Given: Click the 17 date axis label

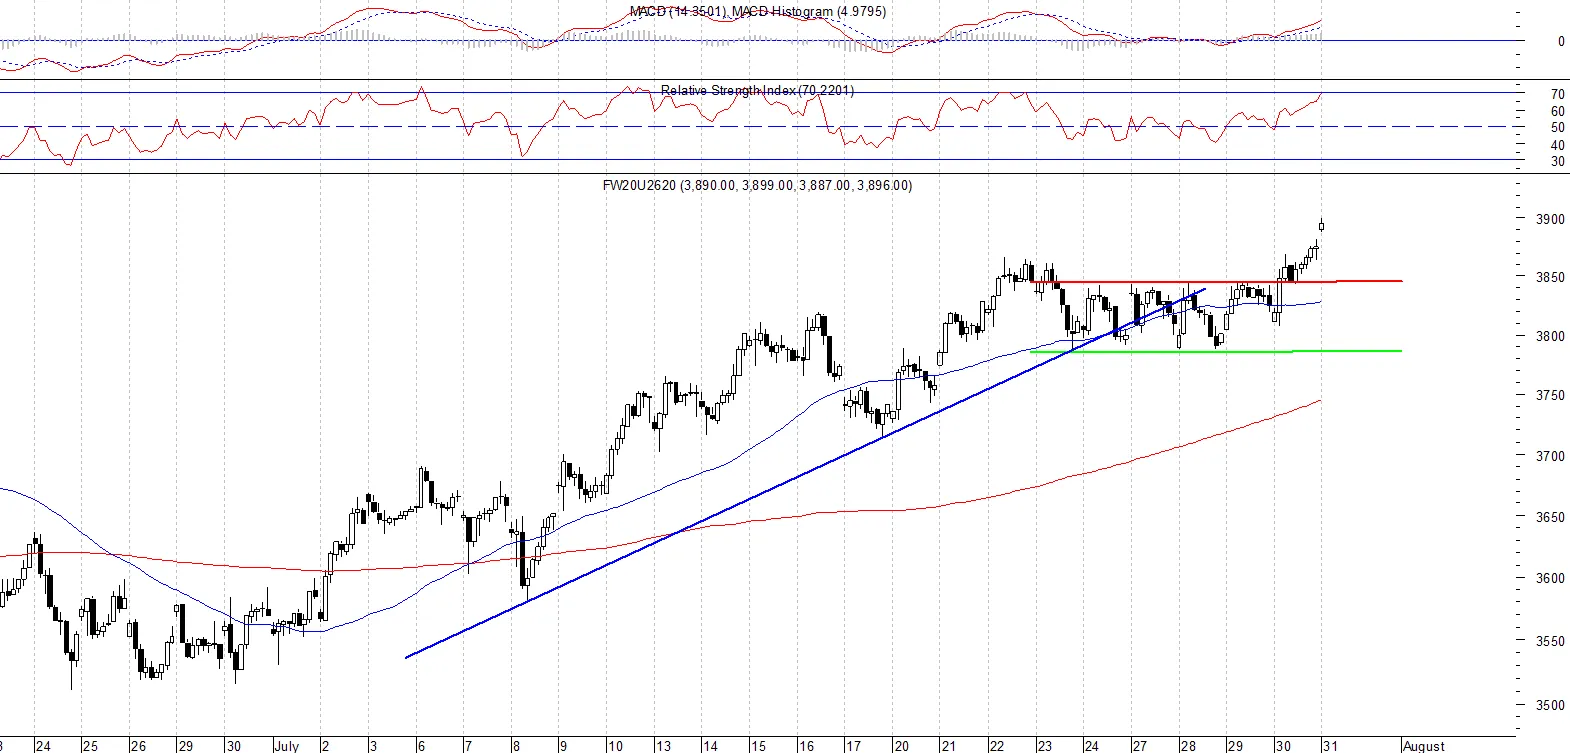Looking at the screenshot, I should click(x=853, y=746).
